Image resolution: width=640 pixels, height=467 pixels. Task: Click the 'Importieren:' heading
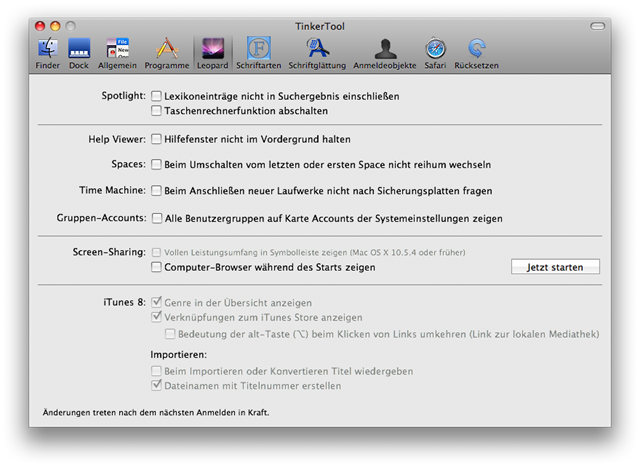178,354
